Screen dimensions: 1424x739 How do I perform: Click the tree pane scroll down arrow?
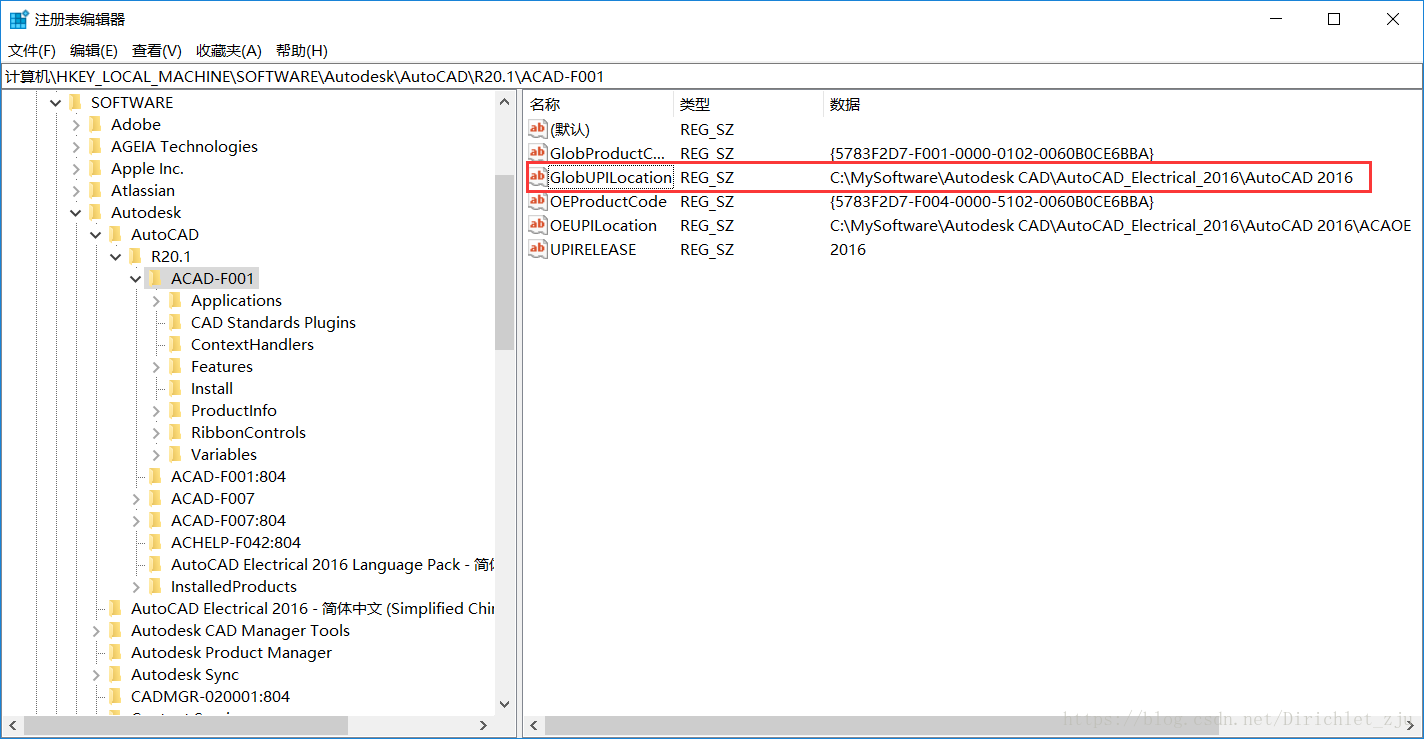point(504,705)
